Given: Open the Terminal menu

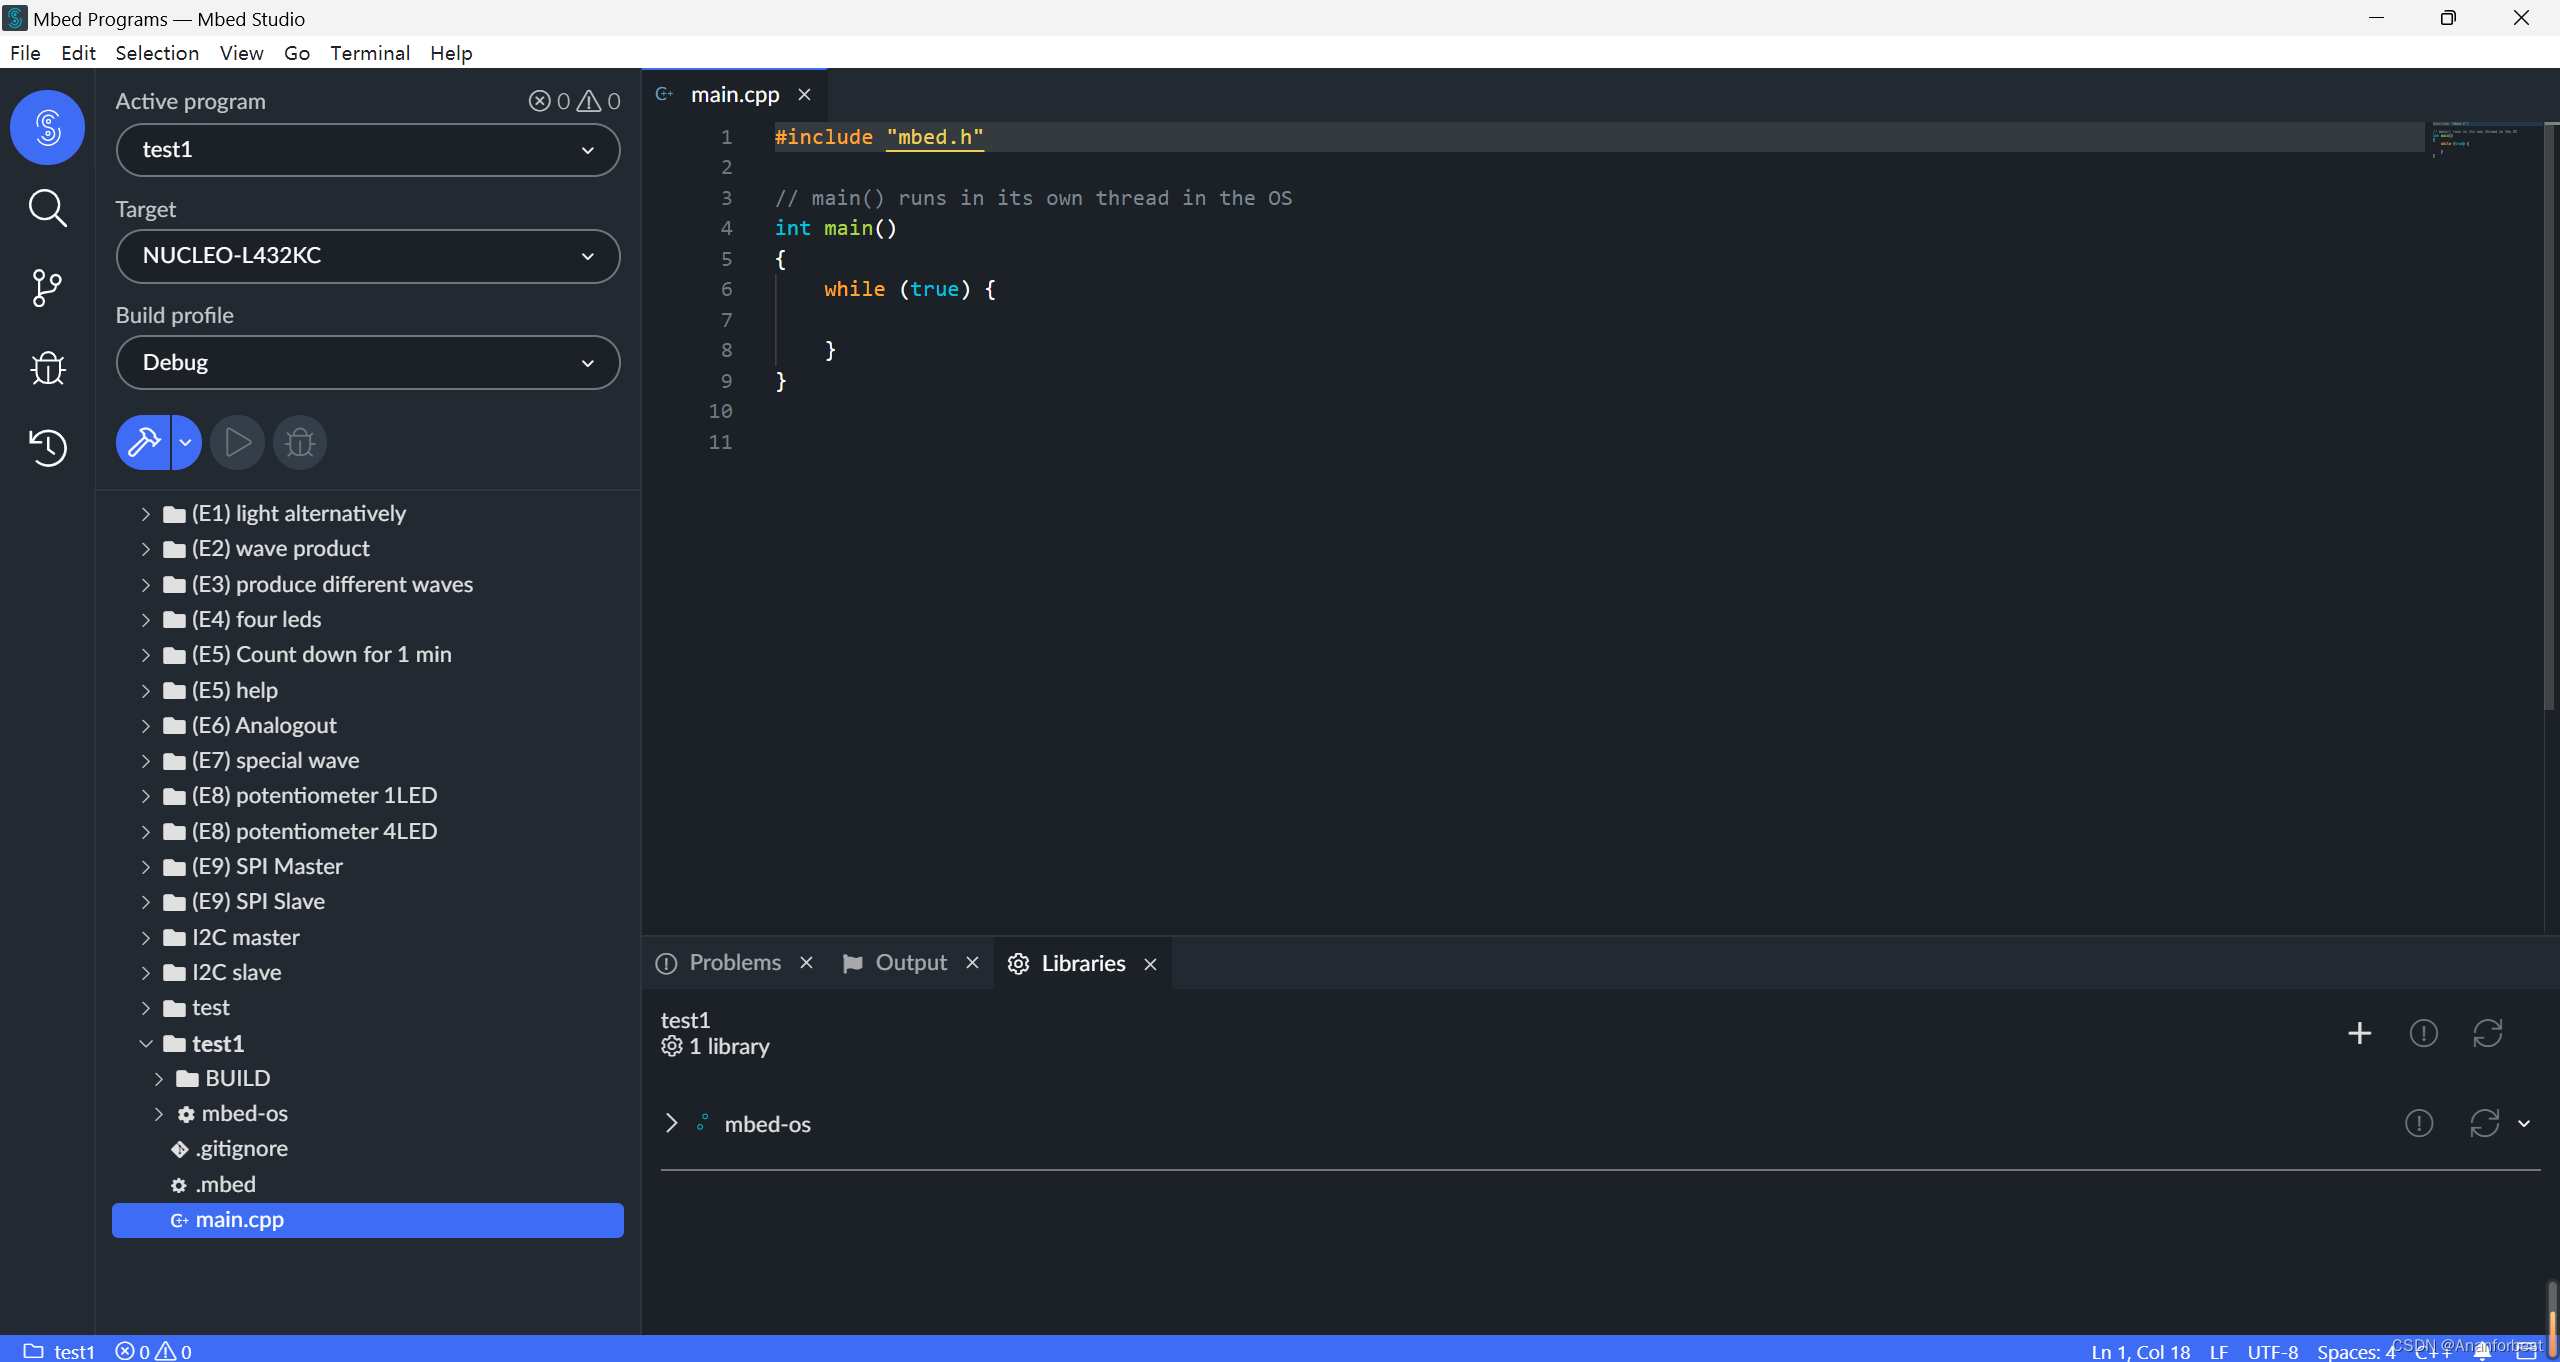Looking at the screenshot, I should tap(369, 53).
